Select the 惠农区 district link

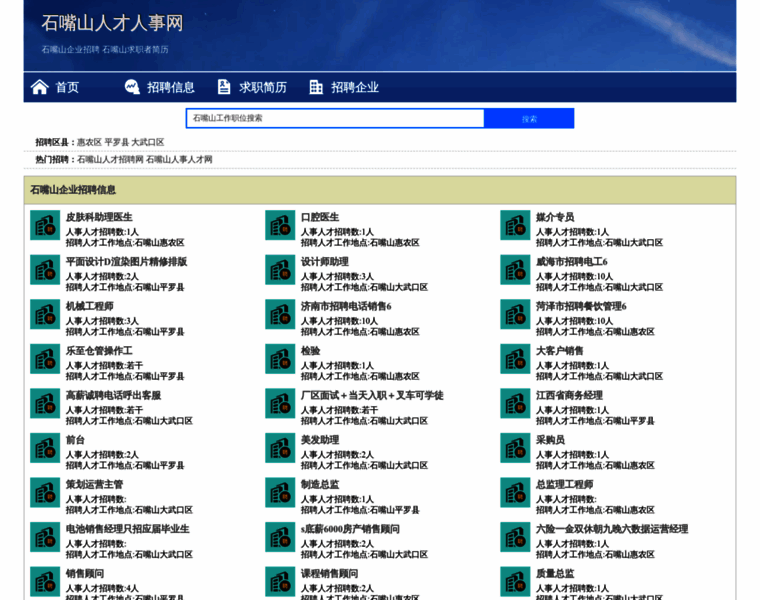[89, 142]
